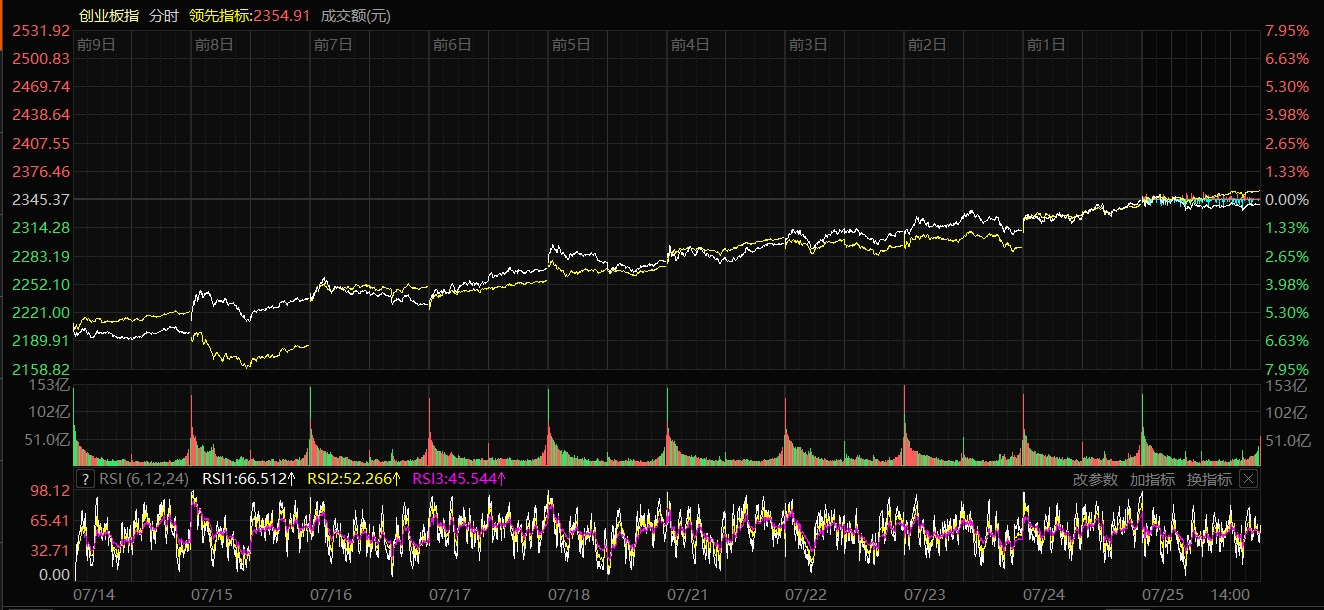The image size is (1324, 610).
Task: Click 加指标 to add an indicator
Action: click(x=1152, y=479)
